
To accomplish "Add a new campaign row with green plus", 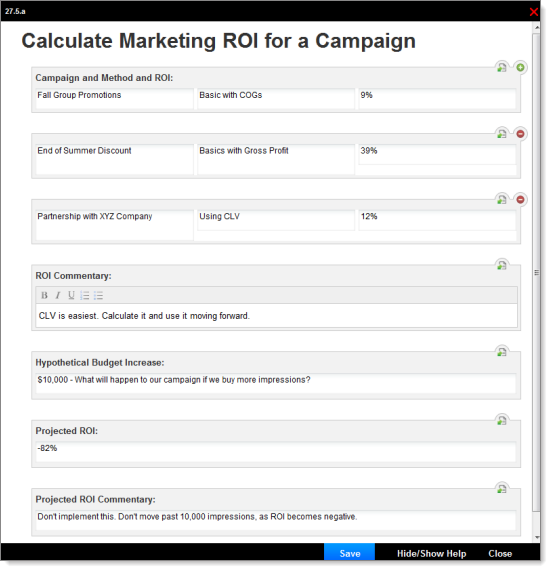I will 520,67.
